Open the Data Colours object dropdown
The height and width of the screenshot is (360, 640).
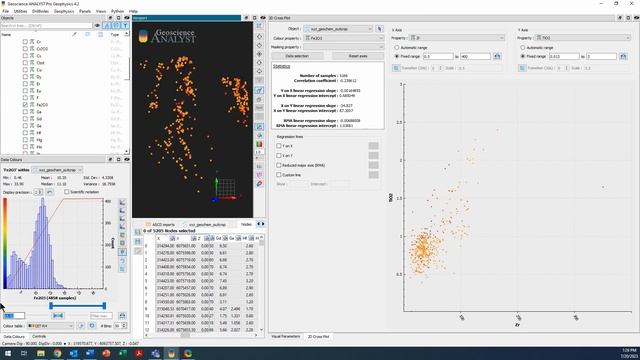pyautogui.click(x=57, y=170)
